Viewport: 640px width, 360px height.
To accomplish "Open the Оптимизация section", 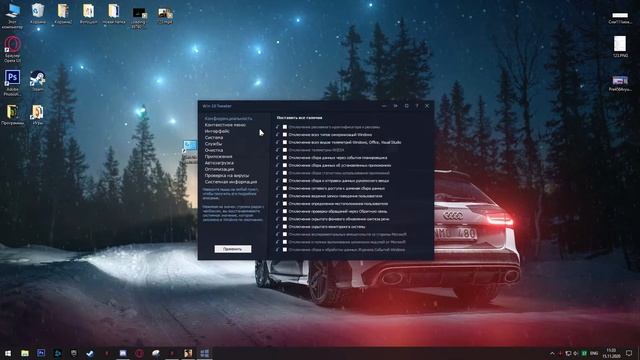I will click(219, 169).
